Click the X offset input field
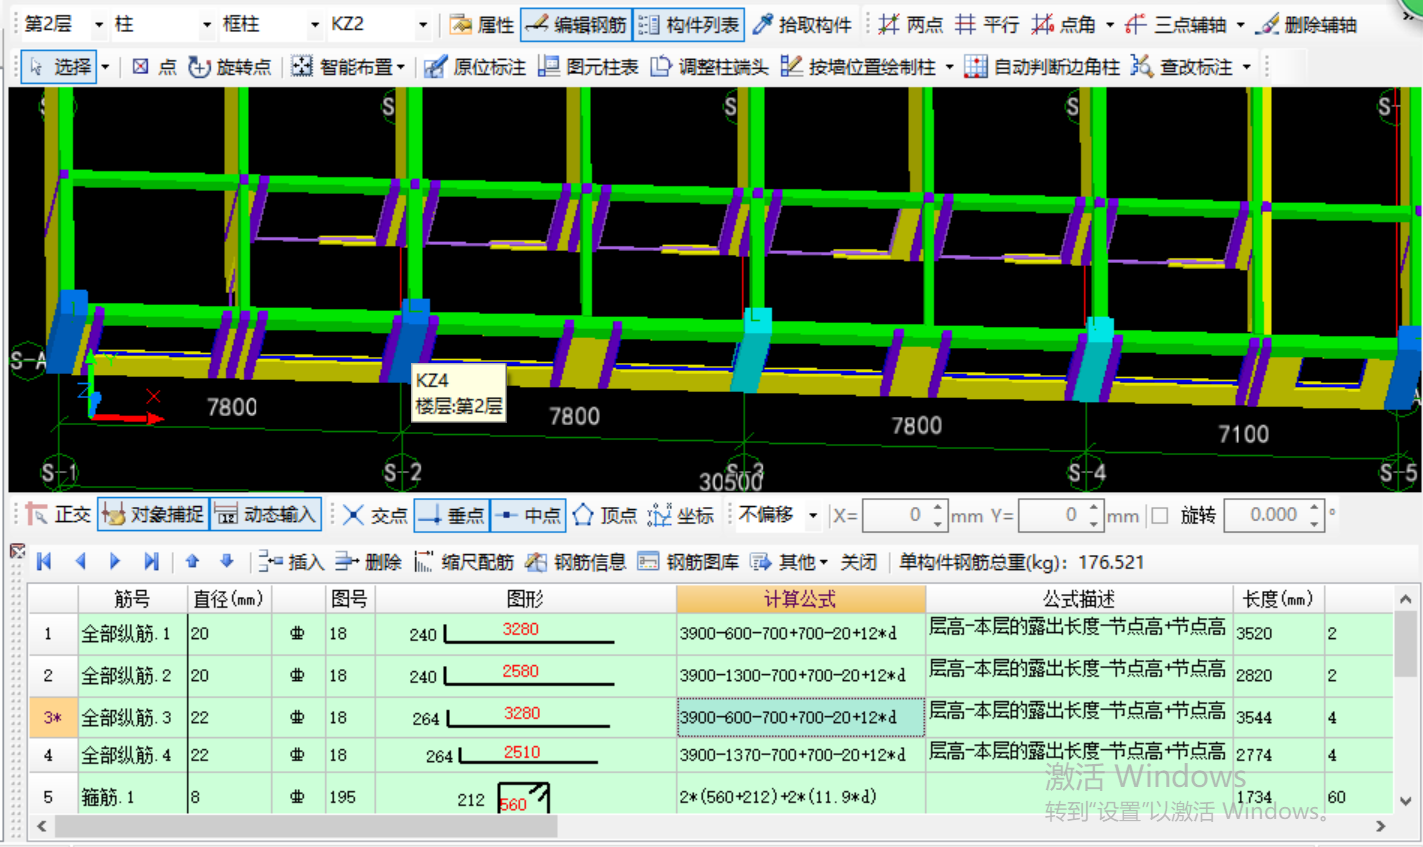1423x847 pixels. [896, 516]
